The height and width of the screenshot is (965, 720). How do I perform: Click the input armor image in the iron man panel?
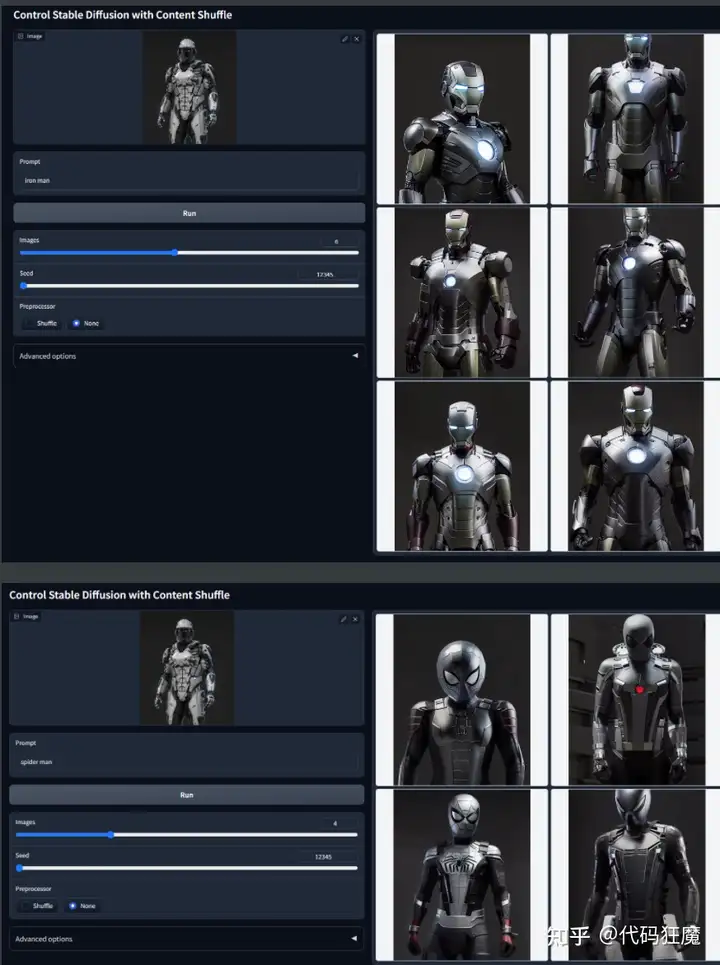point(190,87)
